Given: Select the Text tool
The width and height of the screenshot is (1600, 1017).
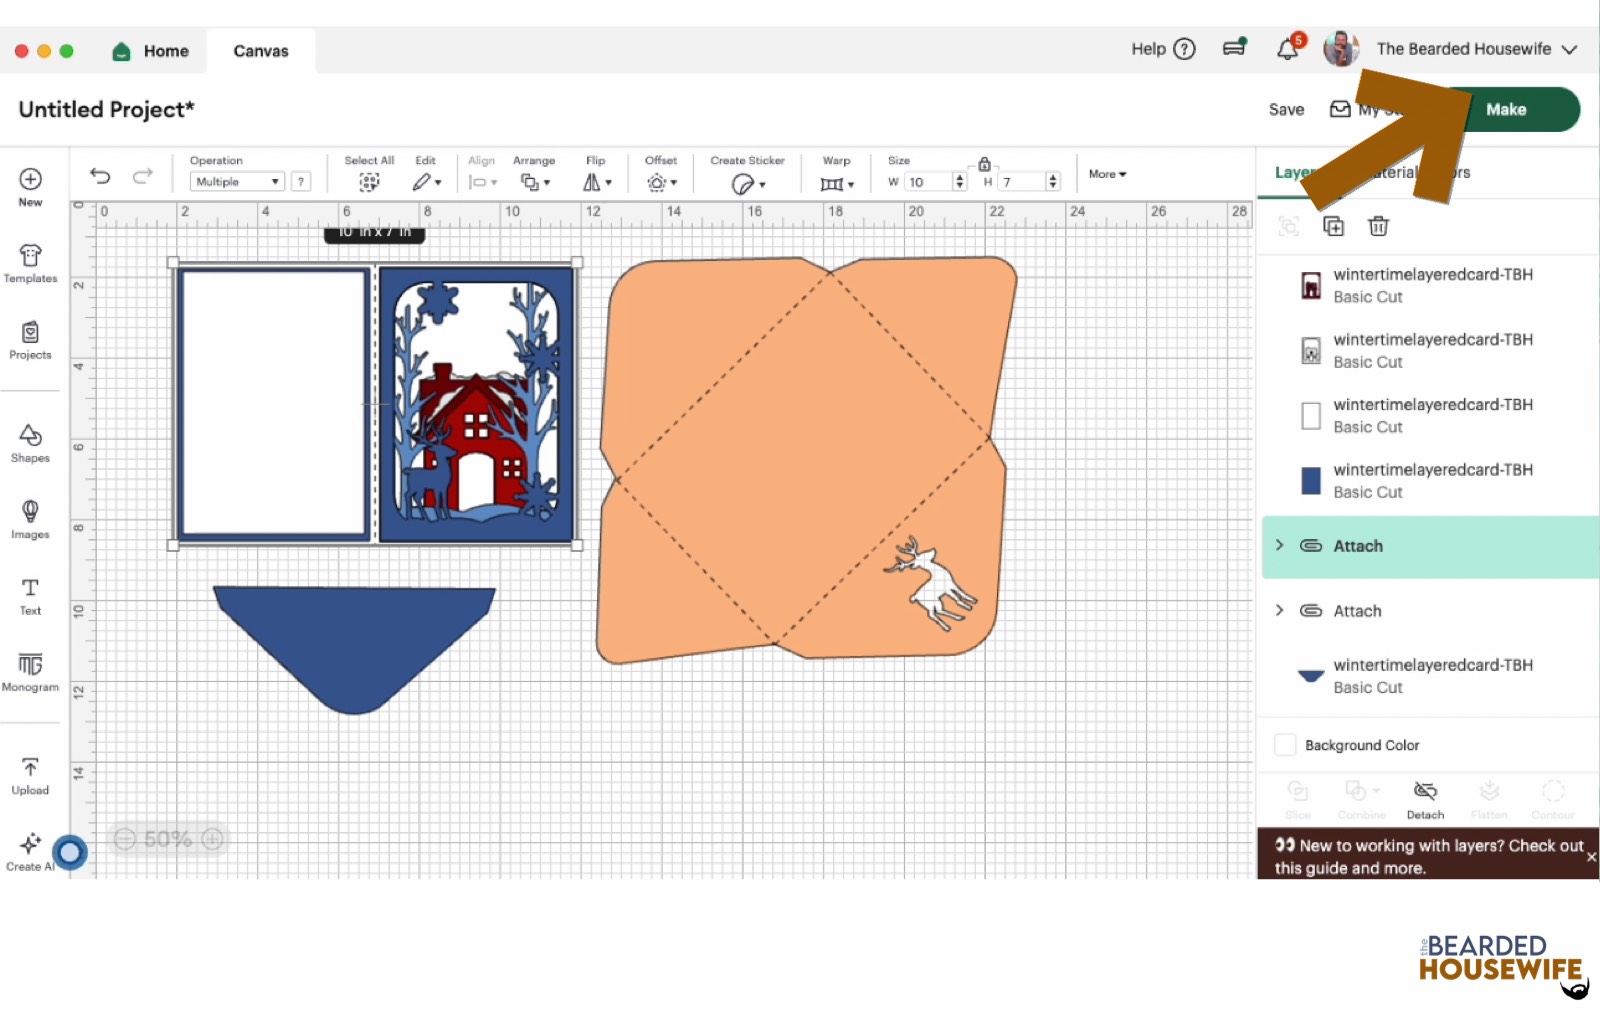Looking at the screenshot, I should click(x=30, y=596).
